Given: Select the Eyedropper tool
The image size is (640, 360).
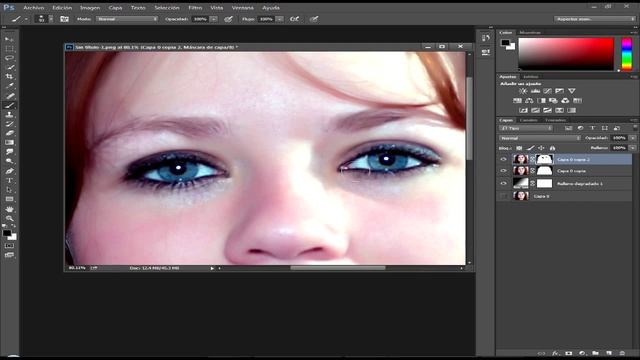Looking at the screenshot, I should [x=9, y=86].
